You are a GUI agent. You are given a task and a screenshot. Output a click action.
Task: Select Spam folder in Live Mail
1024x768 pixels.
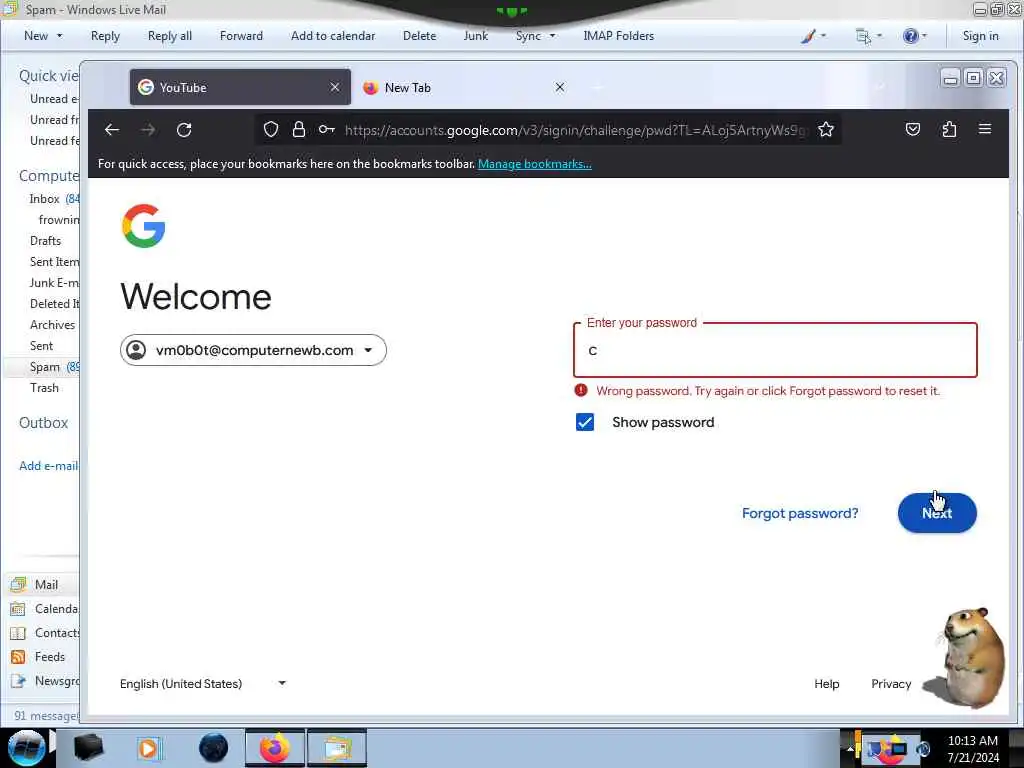[44, 367]
